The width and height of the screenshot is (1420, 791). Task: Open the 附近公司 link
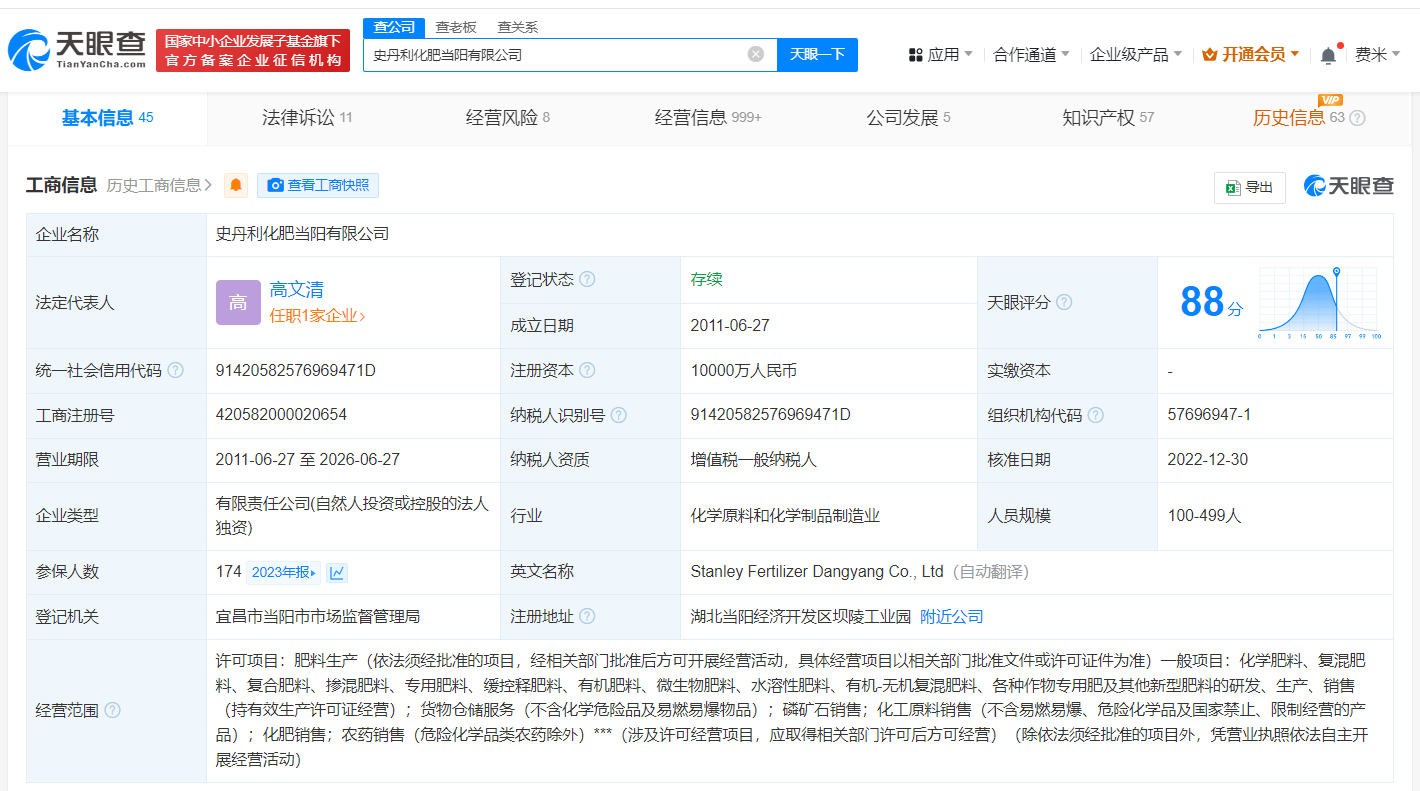coord(952,616)
